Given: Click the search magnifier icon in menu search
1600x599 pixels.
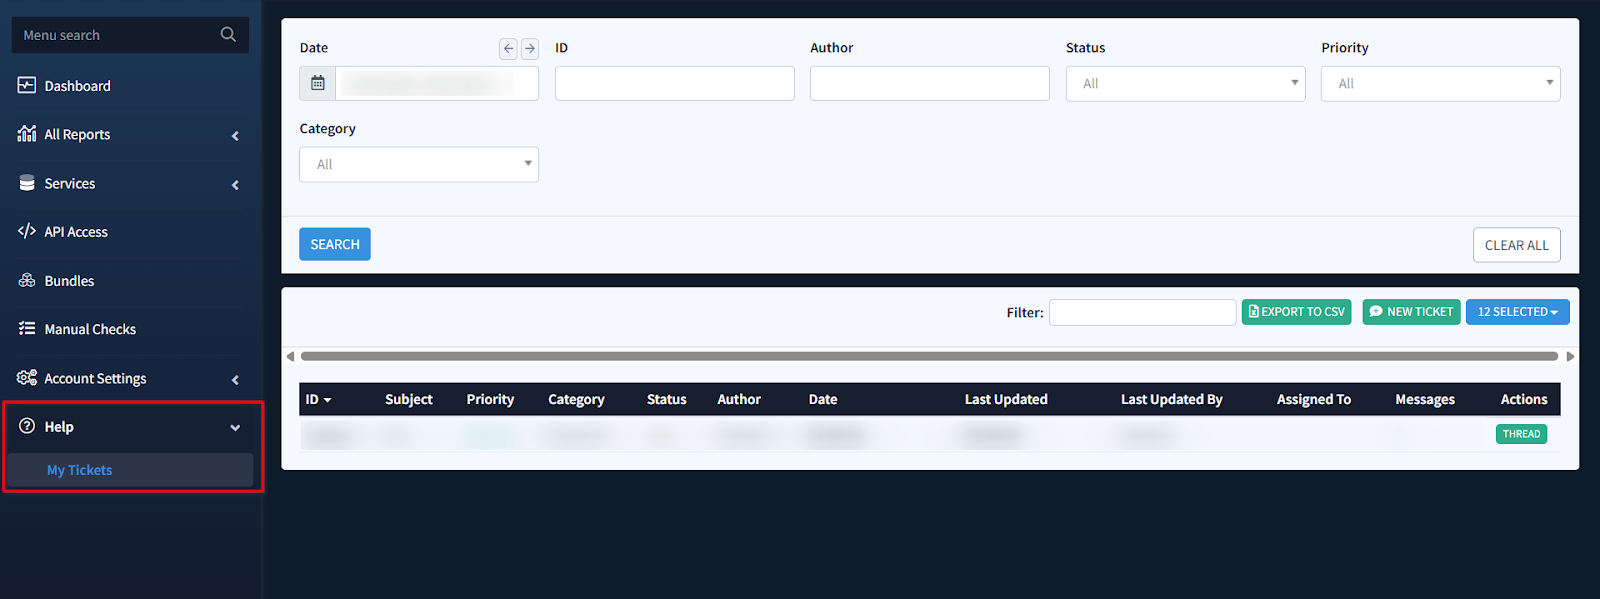Looking at the screenshot, I should 228,35.
